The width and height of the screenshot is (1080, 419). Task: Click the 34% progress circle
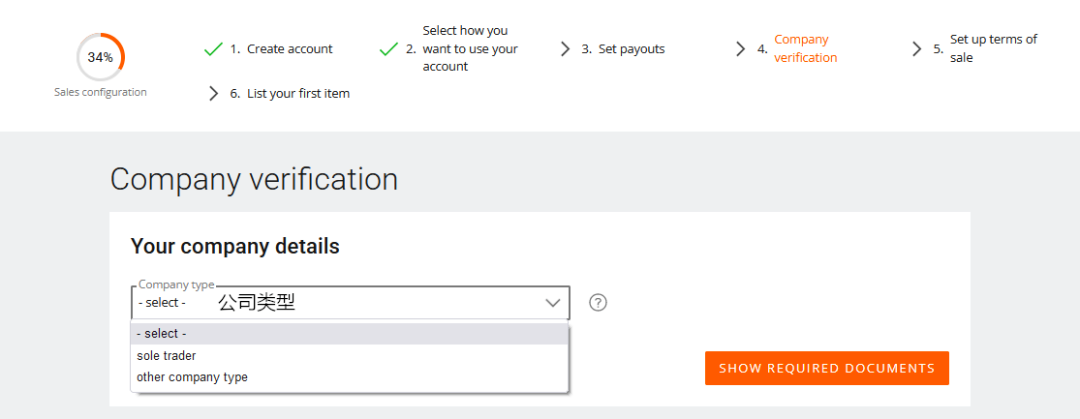point(100,57)
